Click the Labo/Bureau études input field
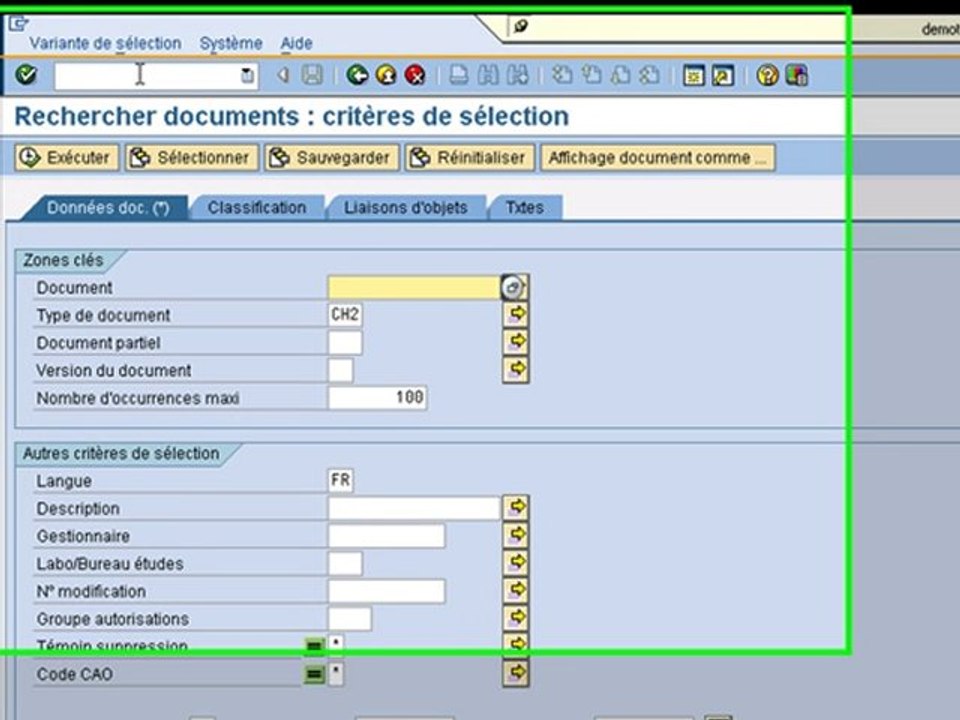This screenshot has width=960, height=720. click(345, 563)
